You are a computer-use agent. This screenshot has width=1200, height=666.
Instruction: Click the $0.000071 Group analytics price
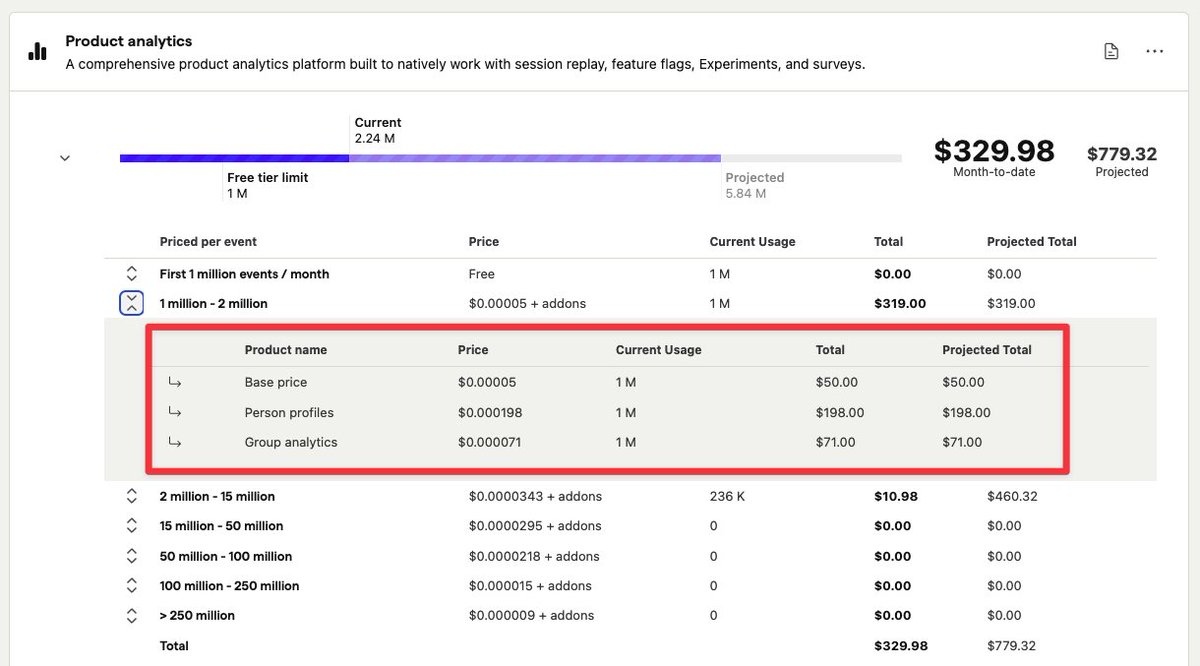tap(489, 442)
